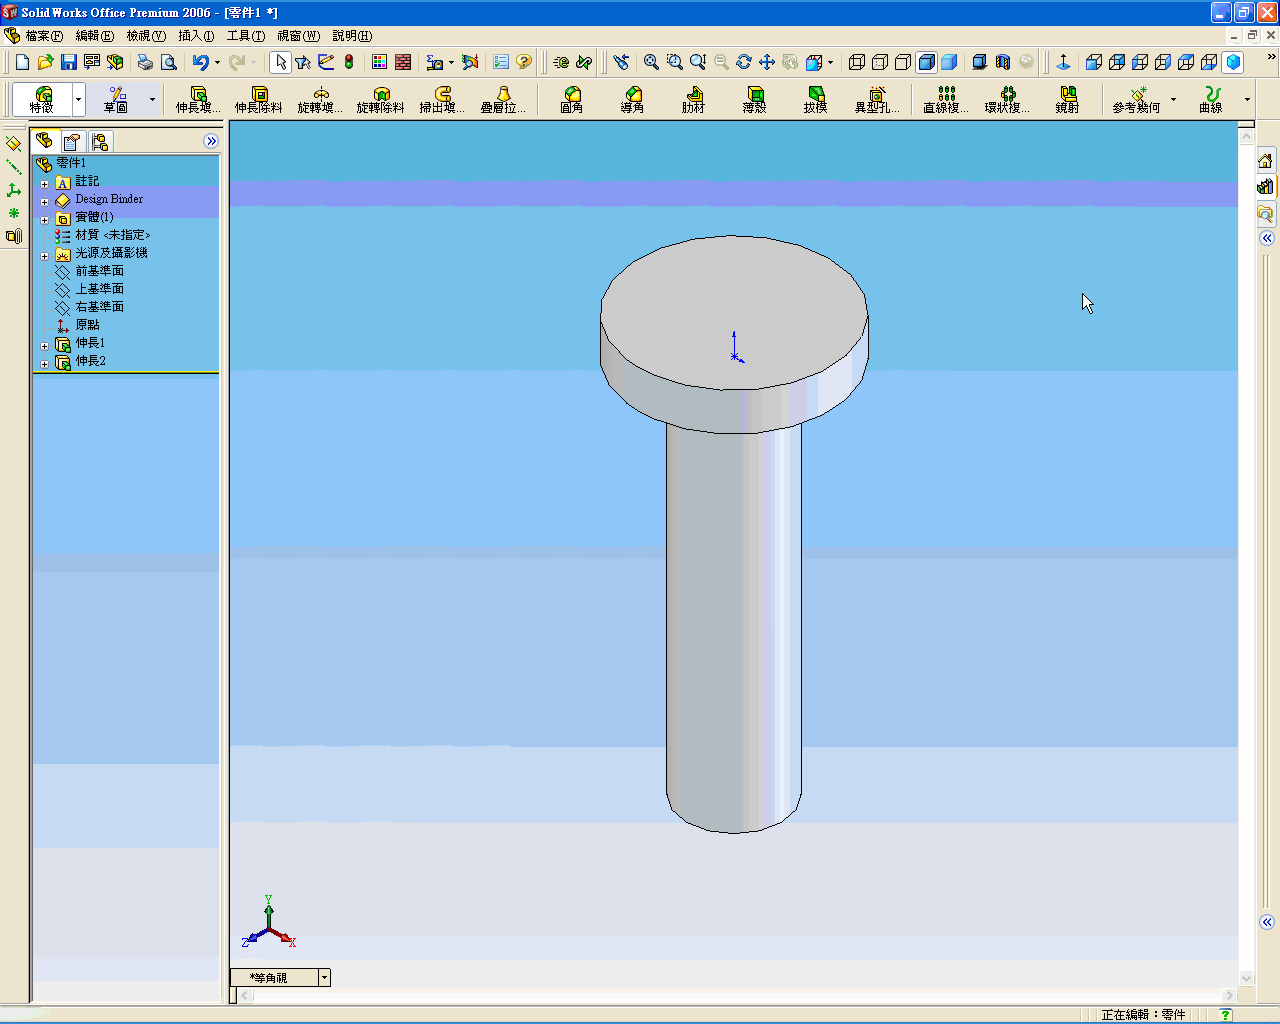Click the 旋轉除料 revolved cut icon

point(381,99)
